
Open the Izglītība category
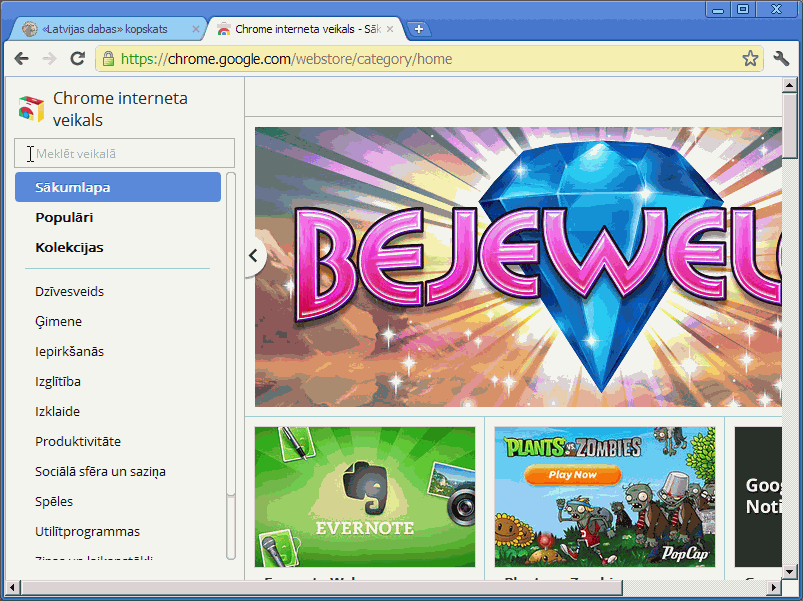[x=58, y=381]
